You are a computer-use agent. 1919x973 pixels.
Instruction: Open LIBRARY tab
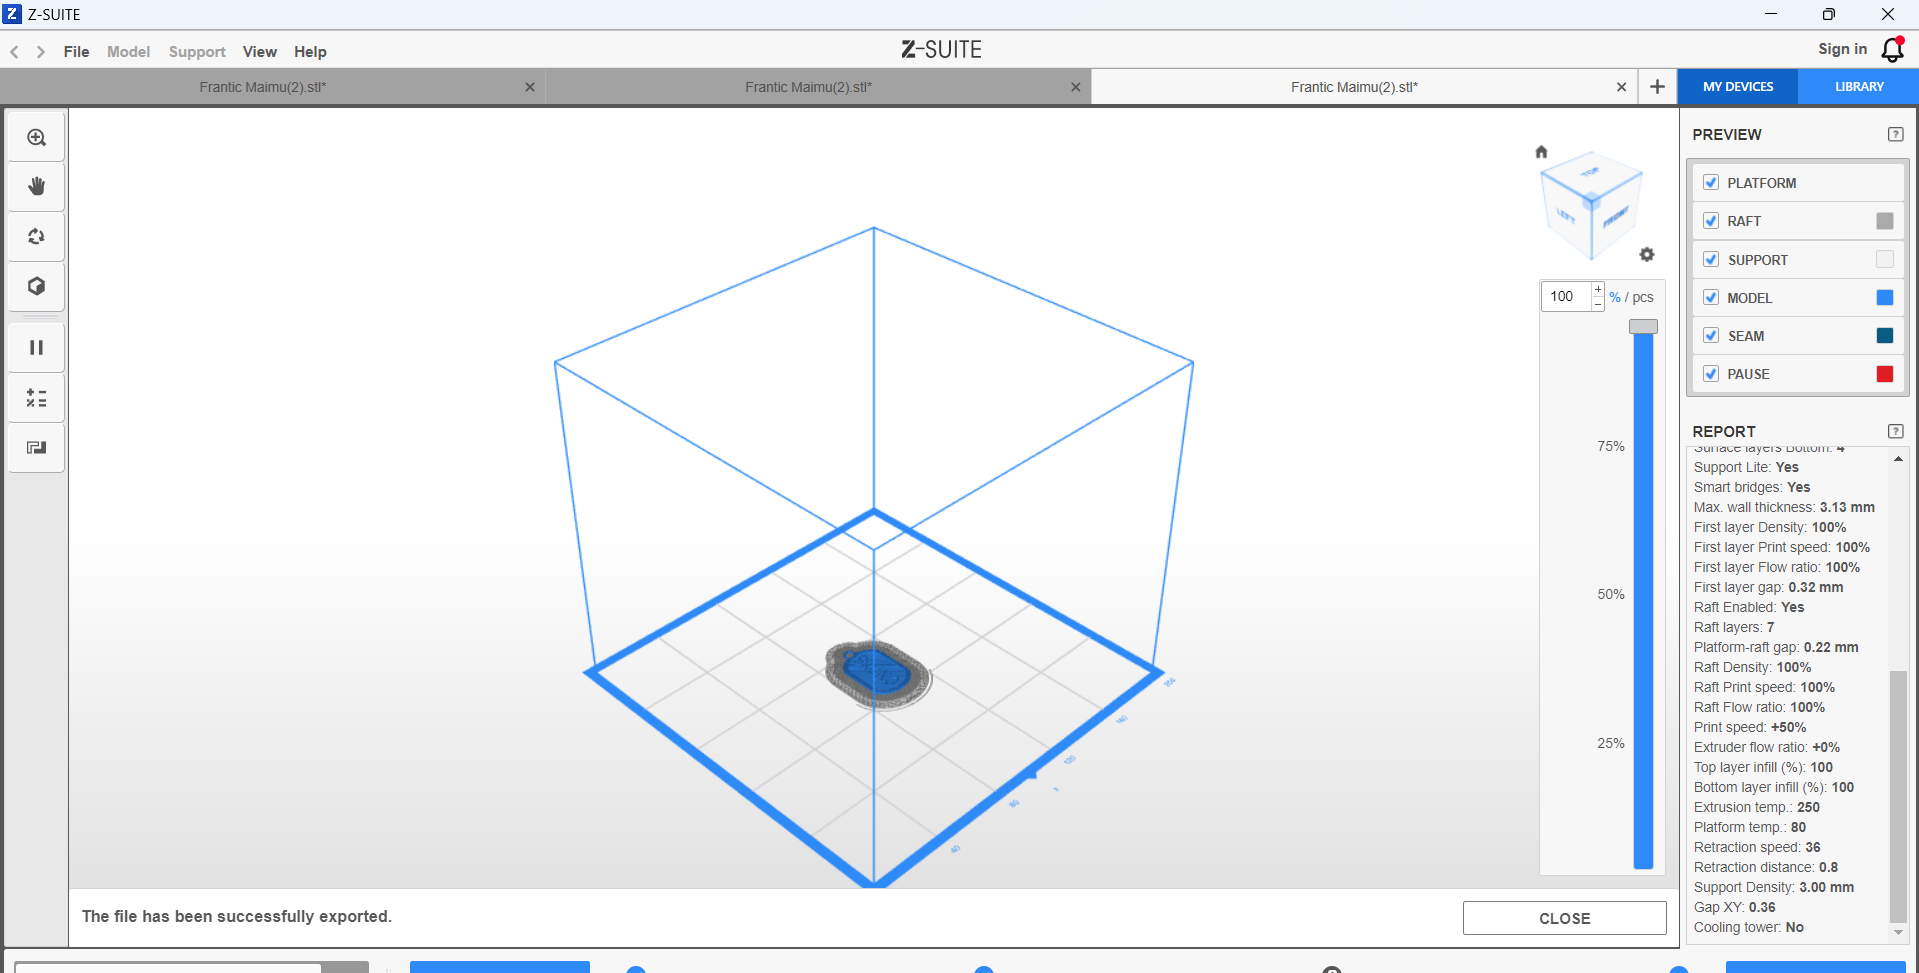point(1859,87)
